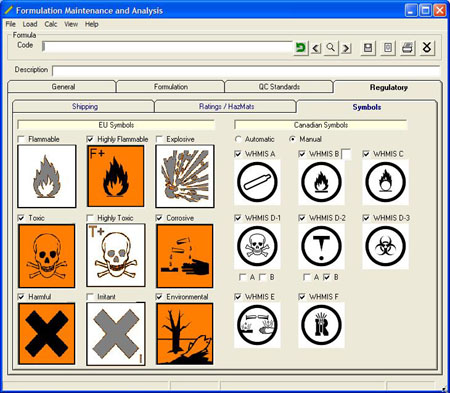Toggle the WHMIS F checkbox
The image size is (450, 393).
[302, 297]
